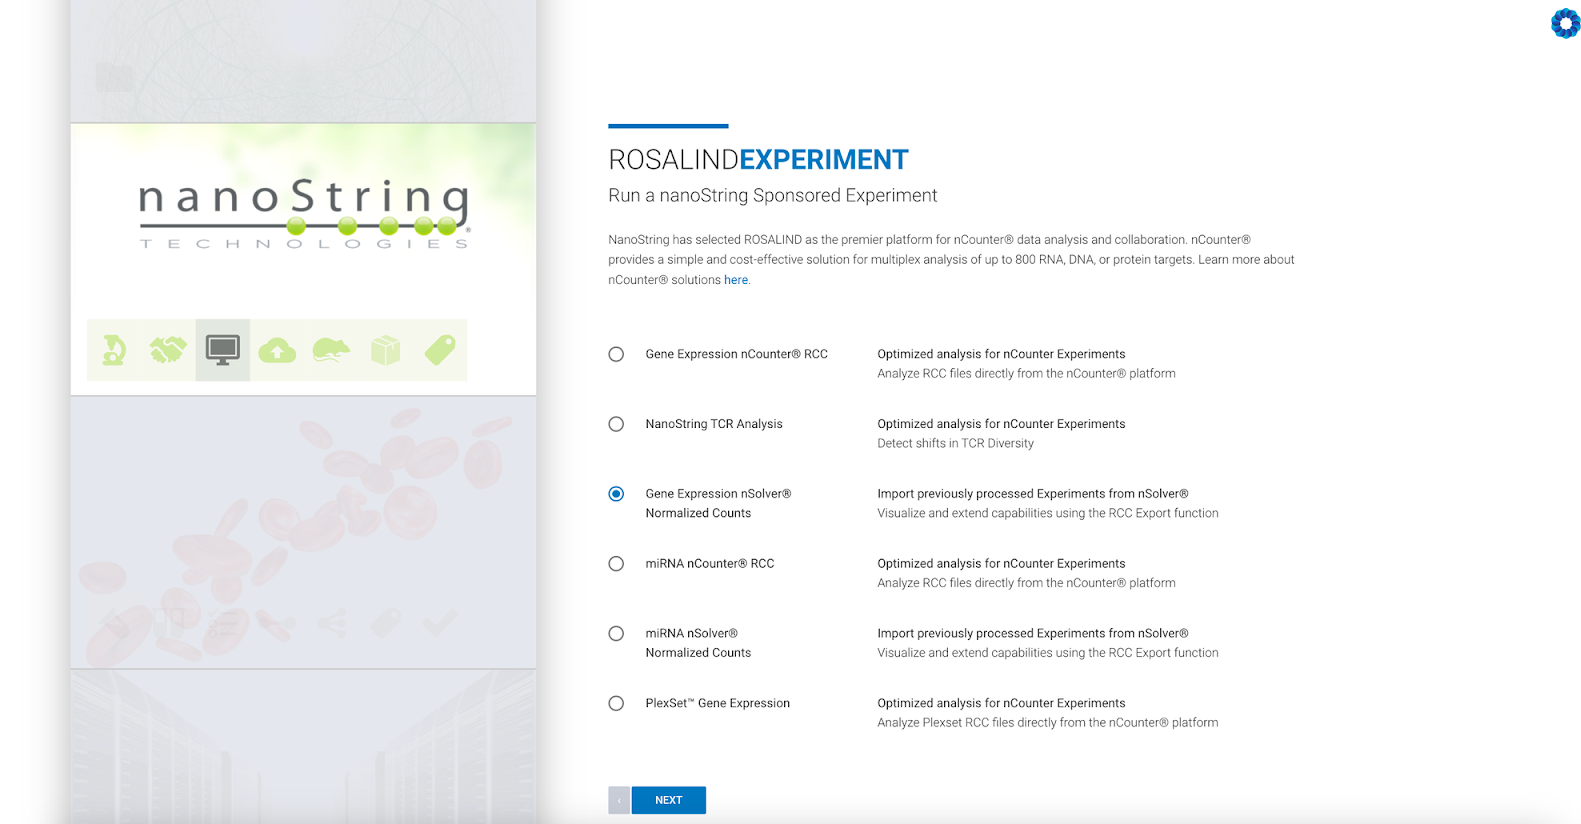Click the nanoString Technologies logo
1581x824 pixels.
point(304,214)
